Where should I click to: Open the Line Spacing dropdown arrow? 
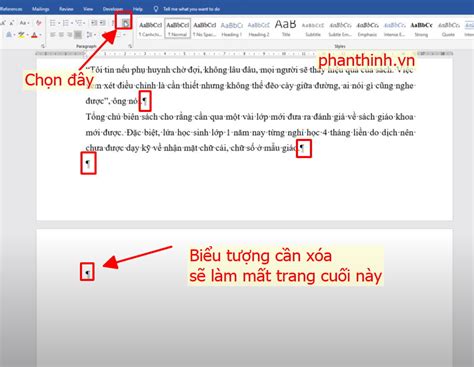95,35
